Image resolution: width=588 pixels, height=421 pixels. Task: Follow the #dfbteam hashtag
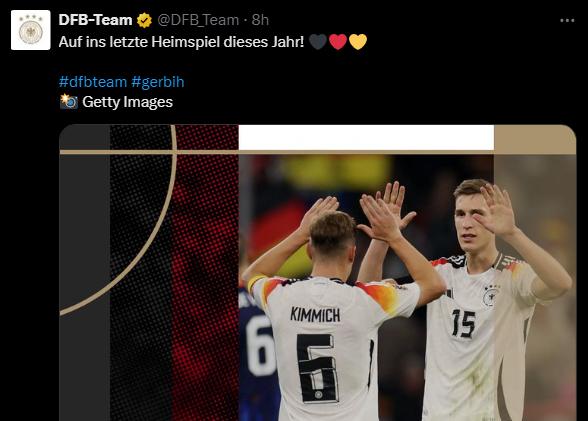point(93,82)
